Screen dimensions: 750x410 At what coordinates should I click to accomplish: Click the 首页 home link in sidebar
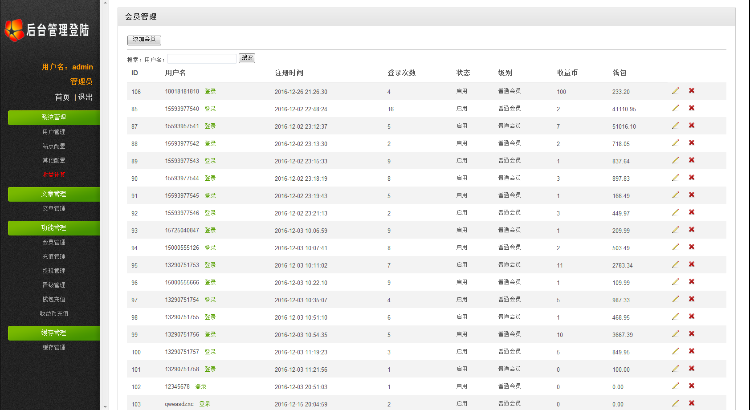coord(62,97)
